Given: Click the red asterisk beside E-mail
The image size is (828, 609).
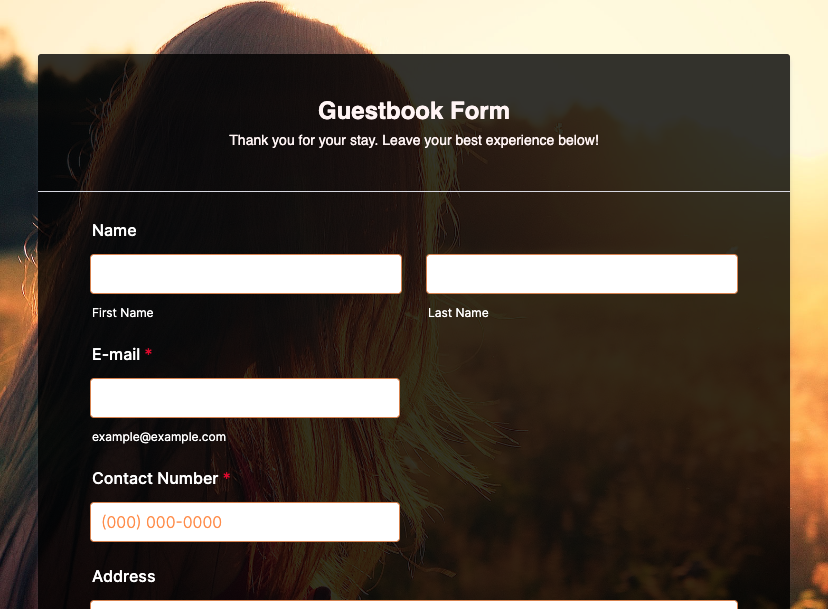Looking at the screenshot, I should point(149,355).
